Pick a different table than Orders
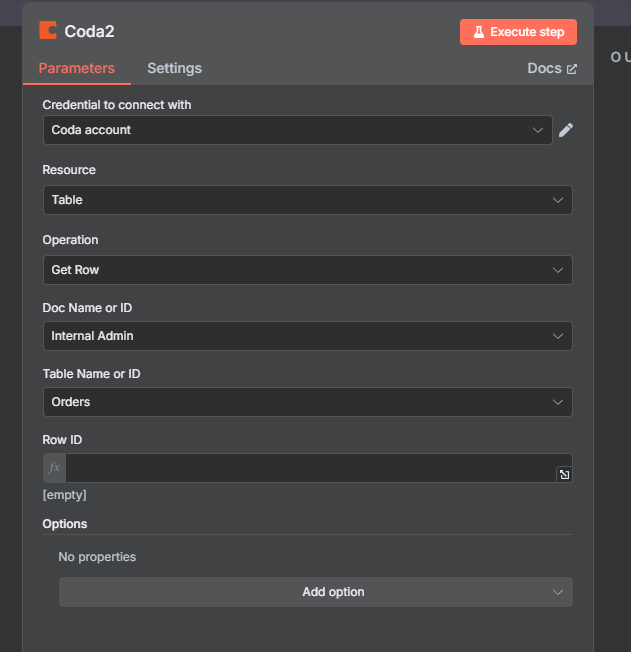 (308, 402)
